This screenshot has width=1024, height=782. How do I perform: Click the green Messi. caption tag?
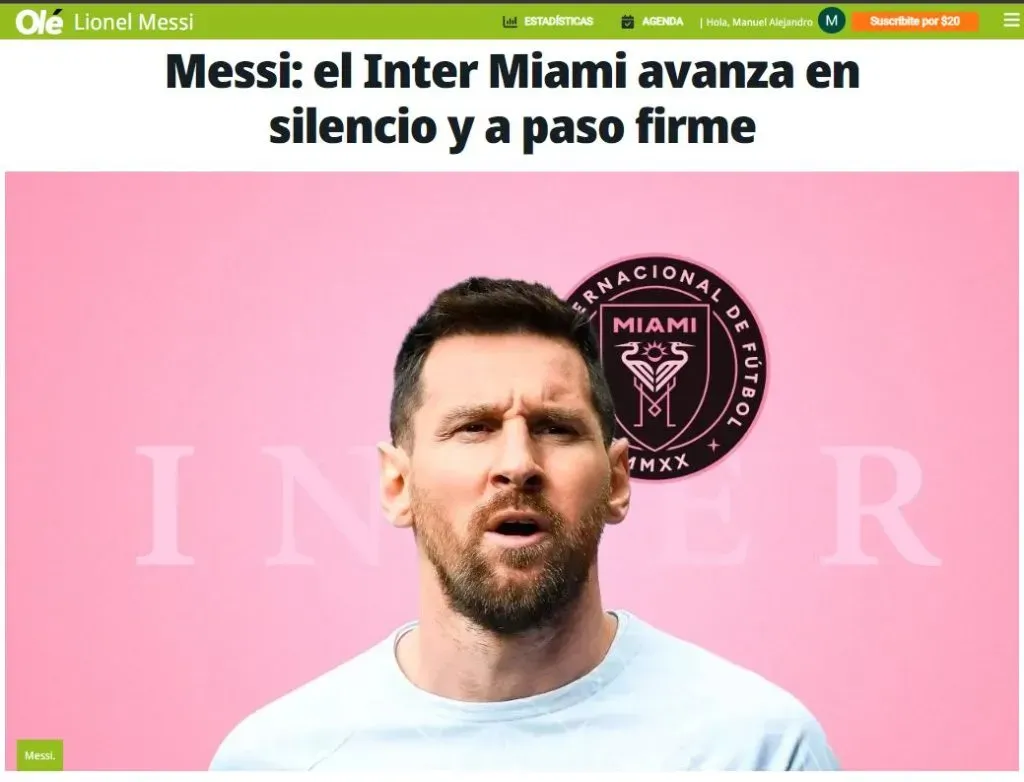[40, 755]
